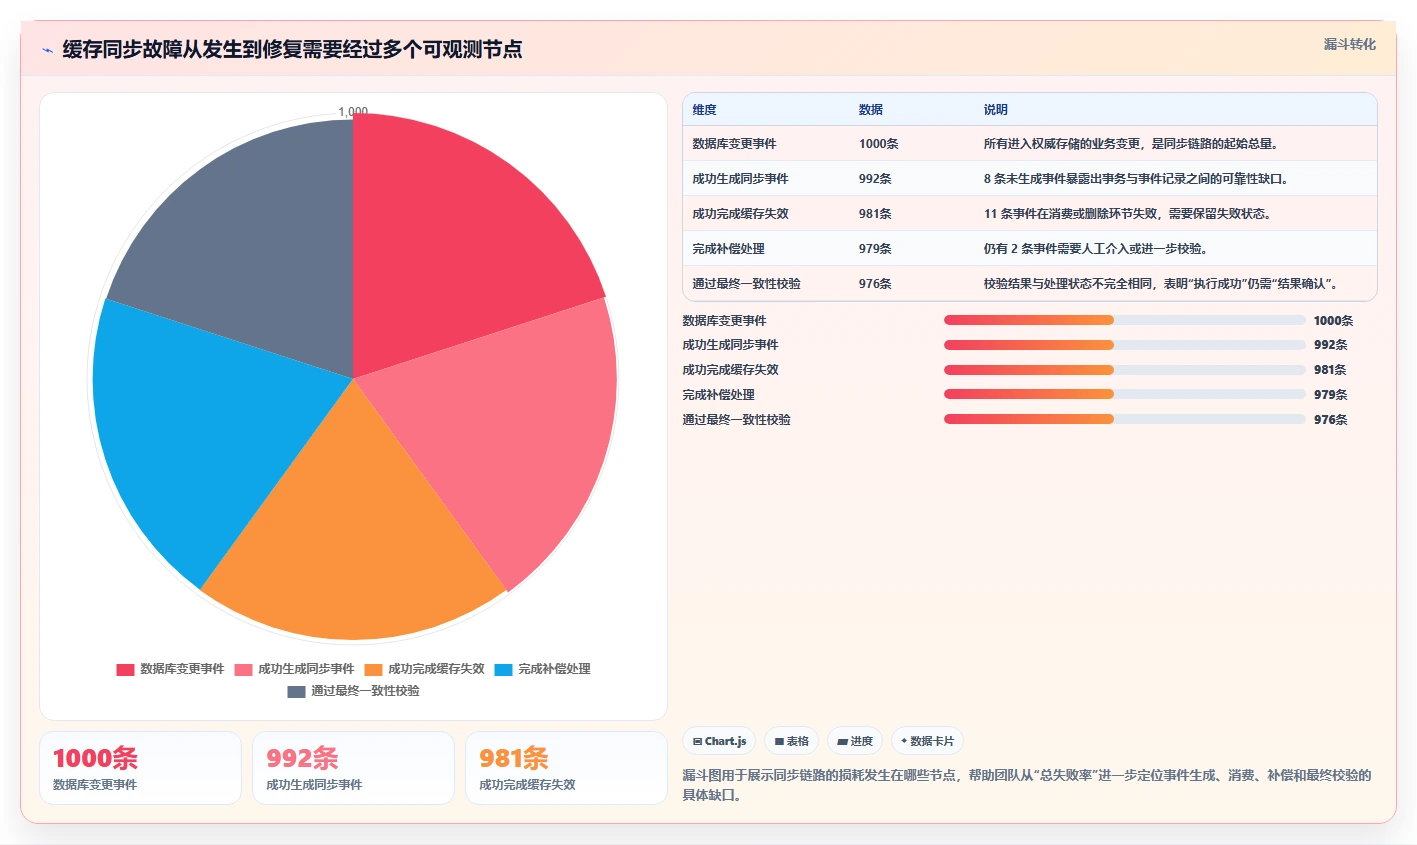The height and width of the screenshot is (845, 1417).
Task: Click the description starting 校验结果与处理状态
Action: pos(1161,284)
